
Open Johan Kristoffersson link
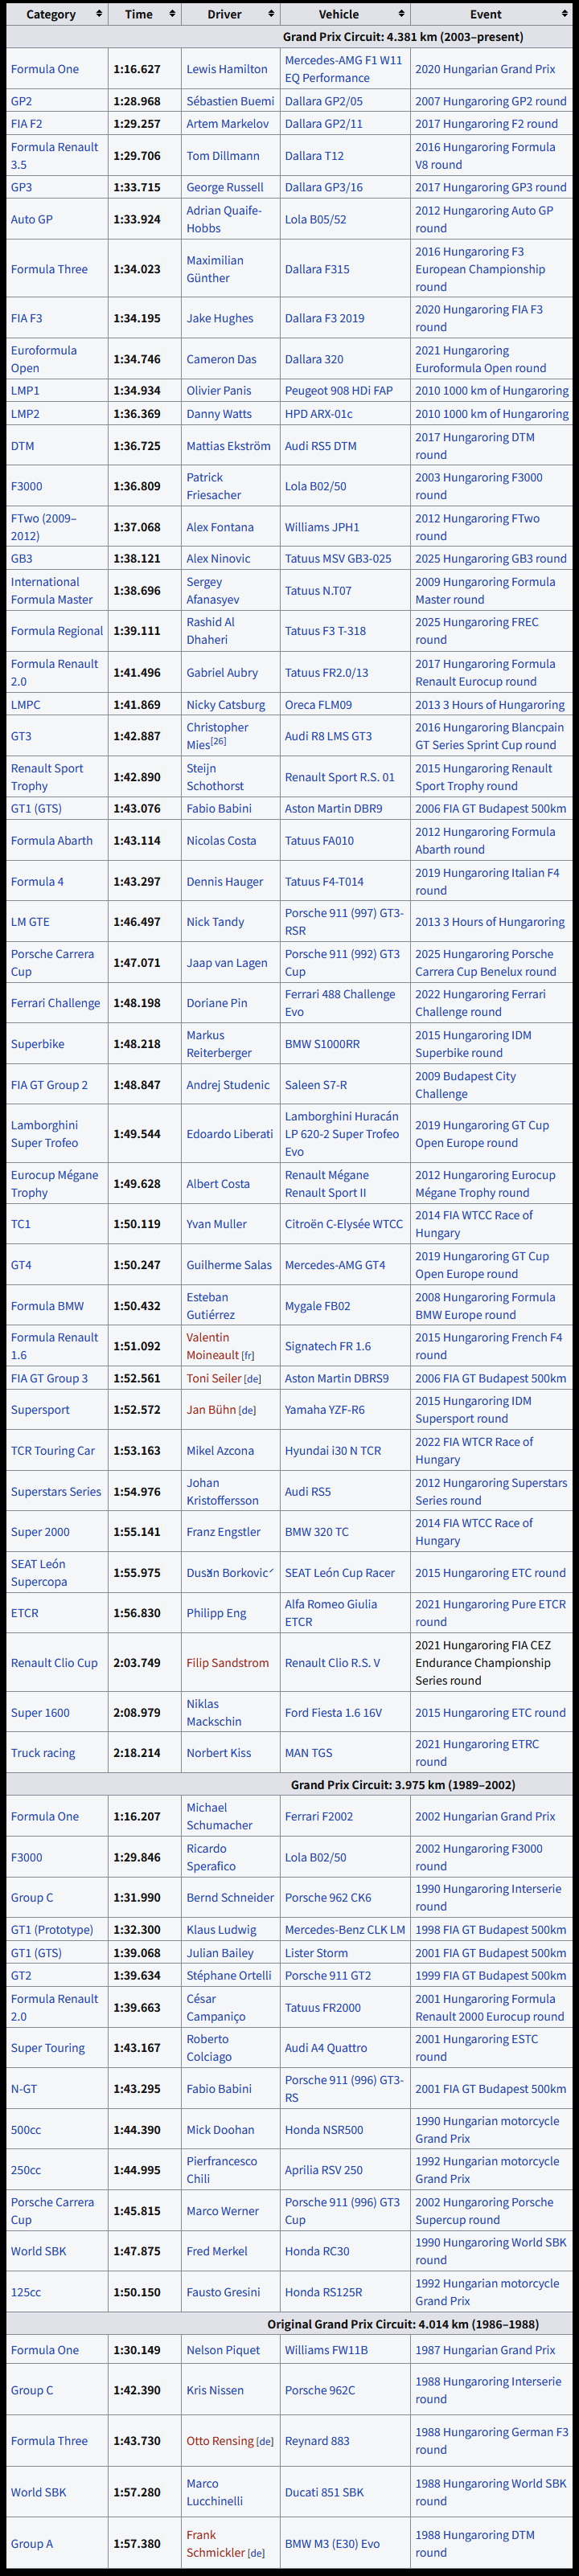(x=222, y=1491)
